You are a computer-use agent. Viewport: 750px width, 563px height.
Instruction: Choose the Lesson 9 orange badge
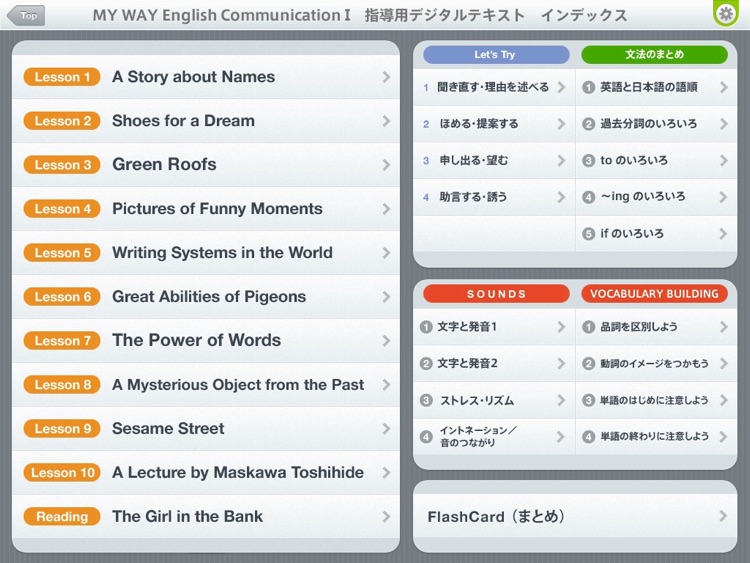[62, 429]
